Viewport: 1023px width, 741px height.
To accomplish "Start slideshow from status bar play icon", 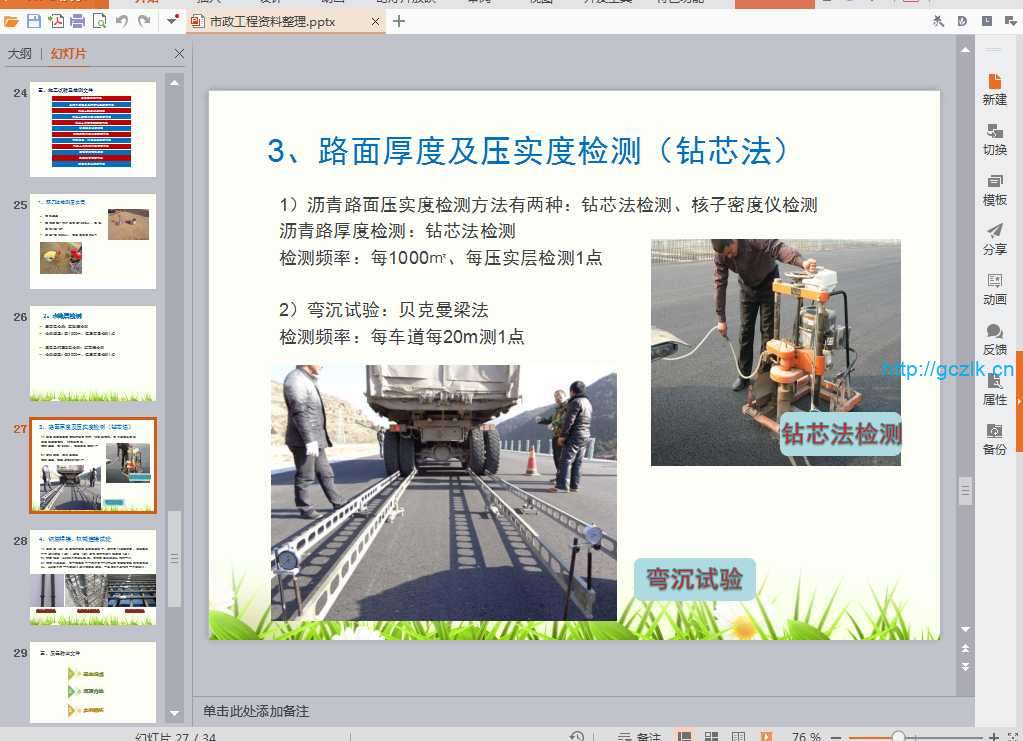I will 766,737.
